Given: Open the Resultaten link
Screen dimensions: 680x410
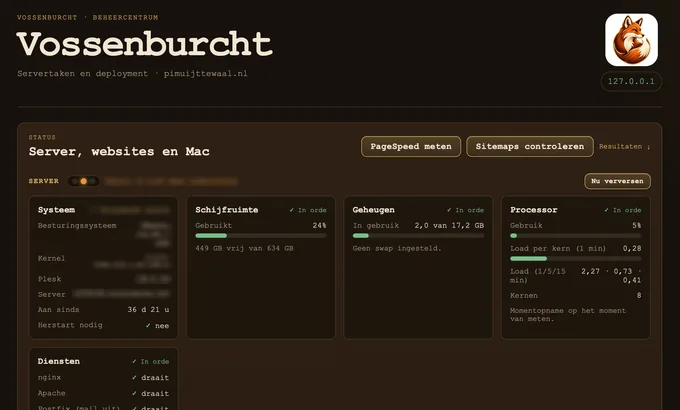Looking at the screenshot, I should click(x=624, y=147).
